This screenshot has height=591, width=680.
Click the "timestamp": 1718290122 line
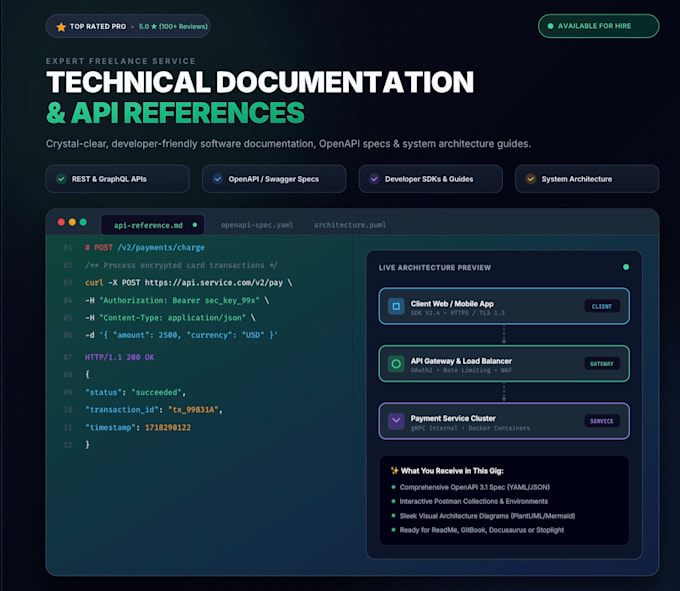(x=138, y=428)
